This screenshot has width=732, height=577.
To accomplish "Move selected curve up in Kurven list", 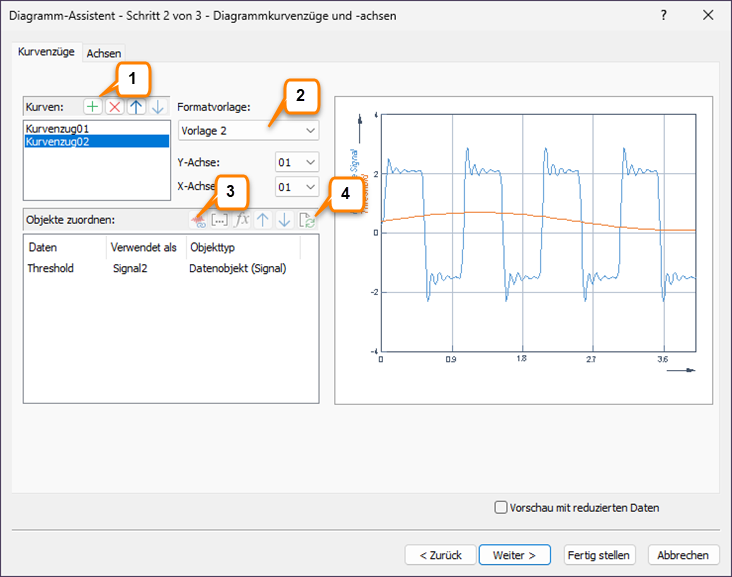I will tap(136, 106).
